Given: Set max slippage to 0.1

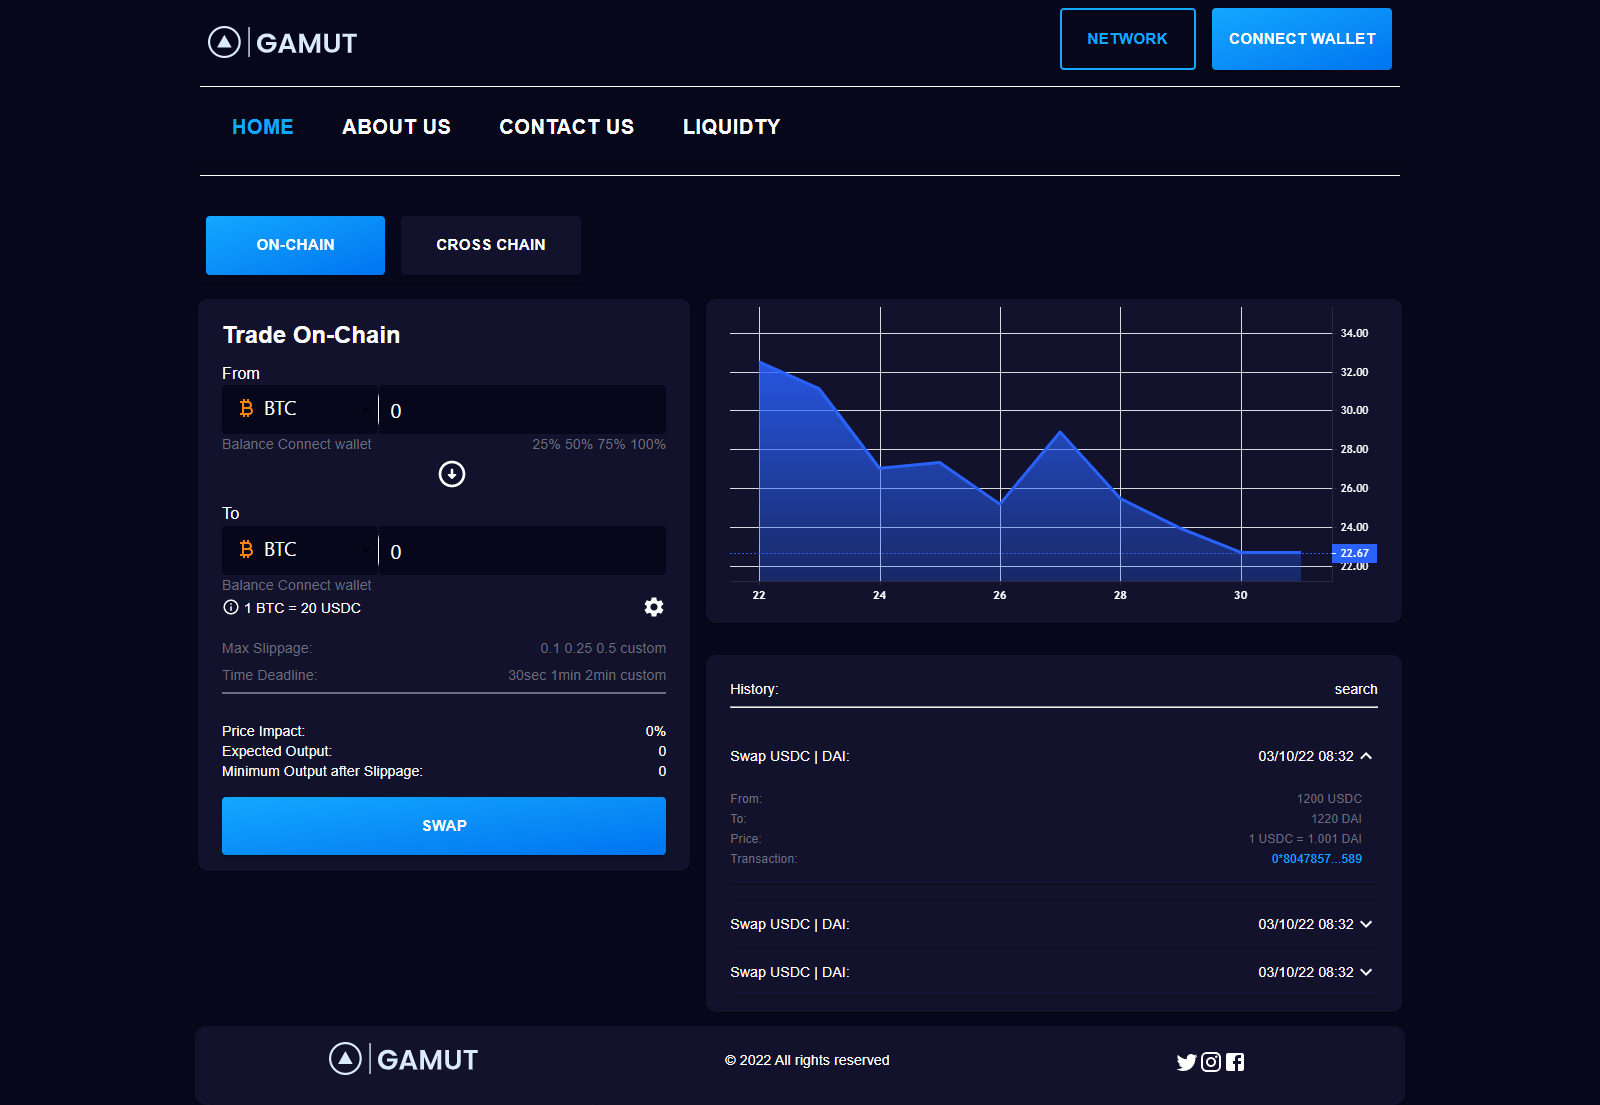Looking at the screenshot, I should [x=550, y=648].
